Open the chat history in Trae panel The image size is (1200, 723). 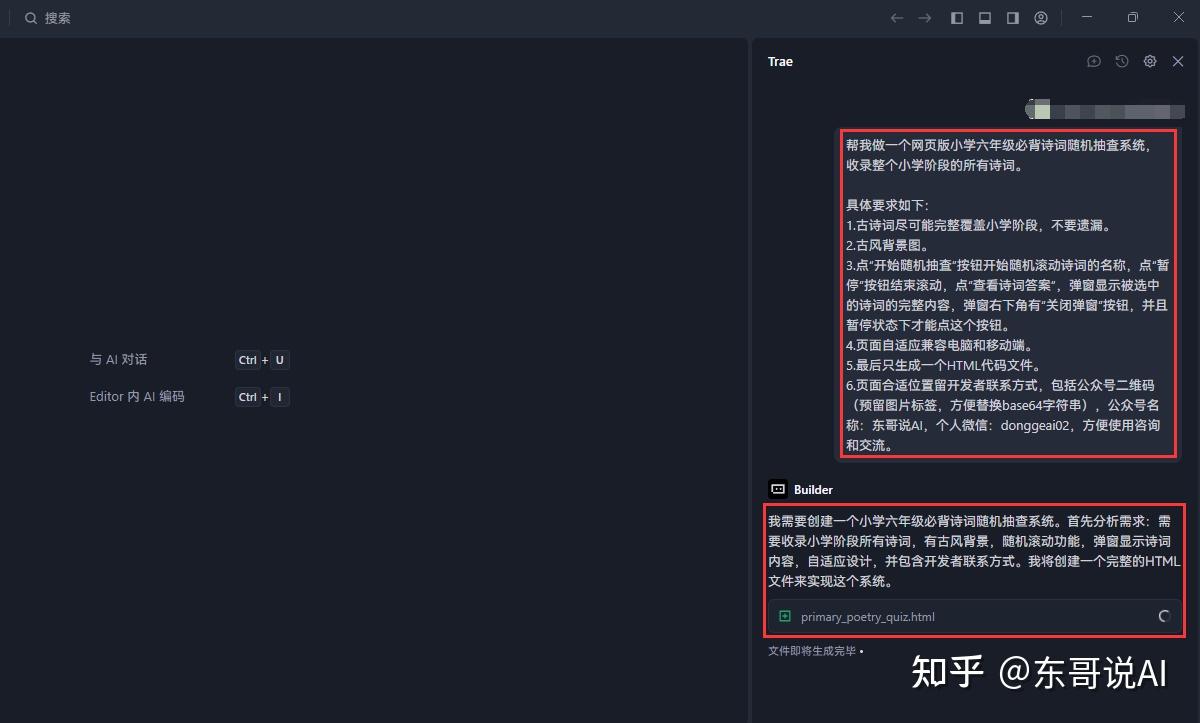pyautogui.click(x=1121, y=61)
